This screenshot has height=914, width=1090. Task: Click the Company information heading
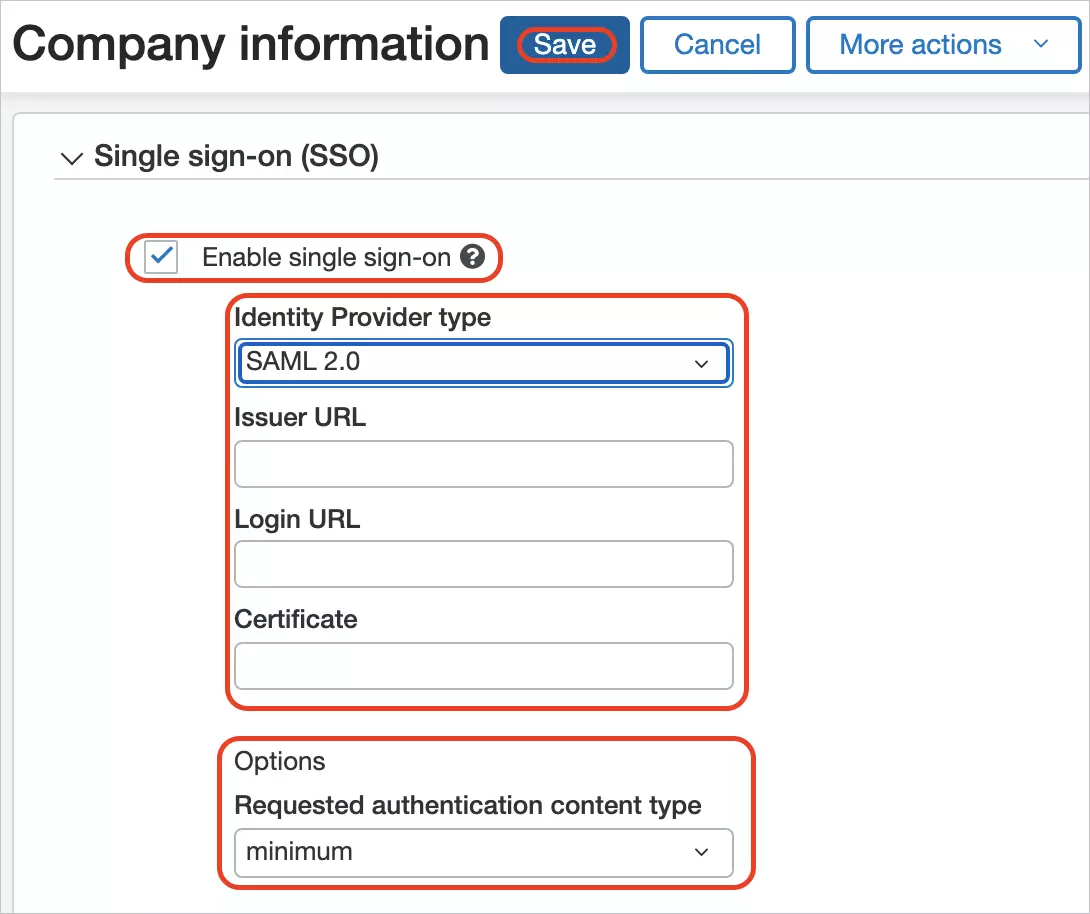tap(251, 44)
